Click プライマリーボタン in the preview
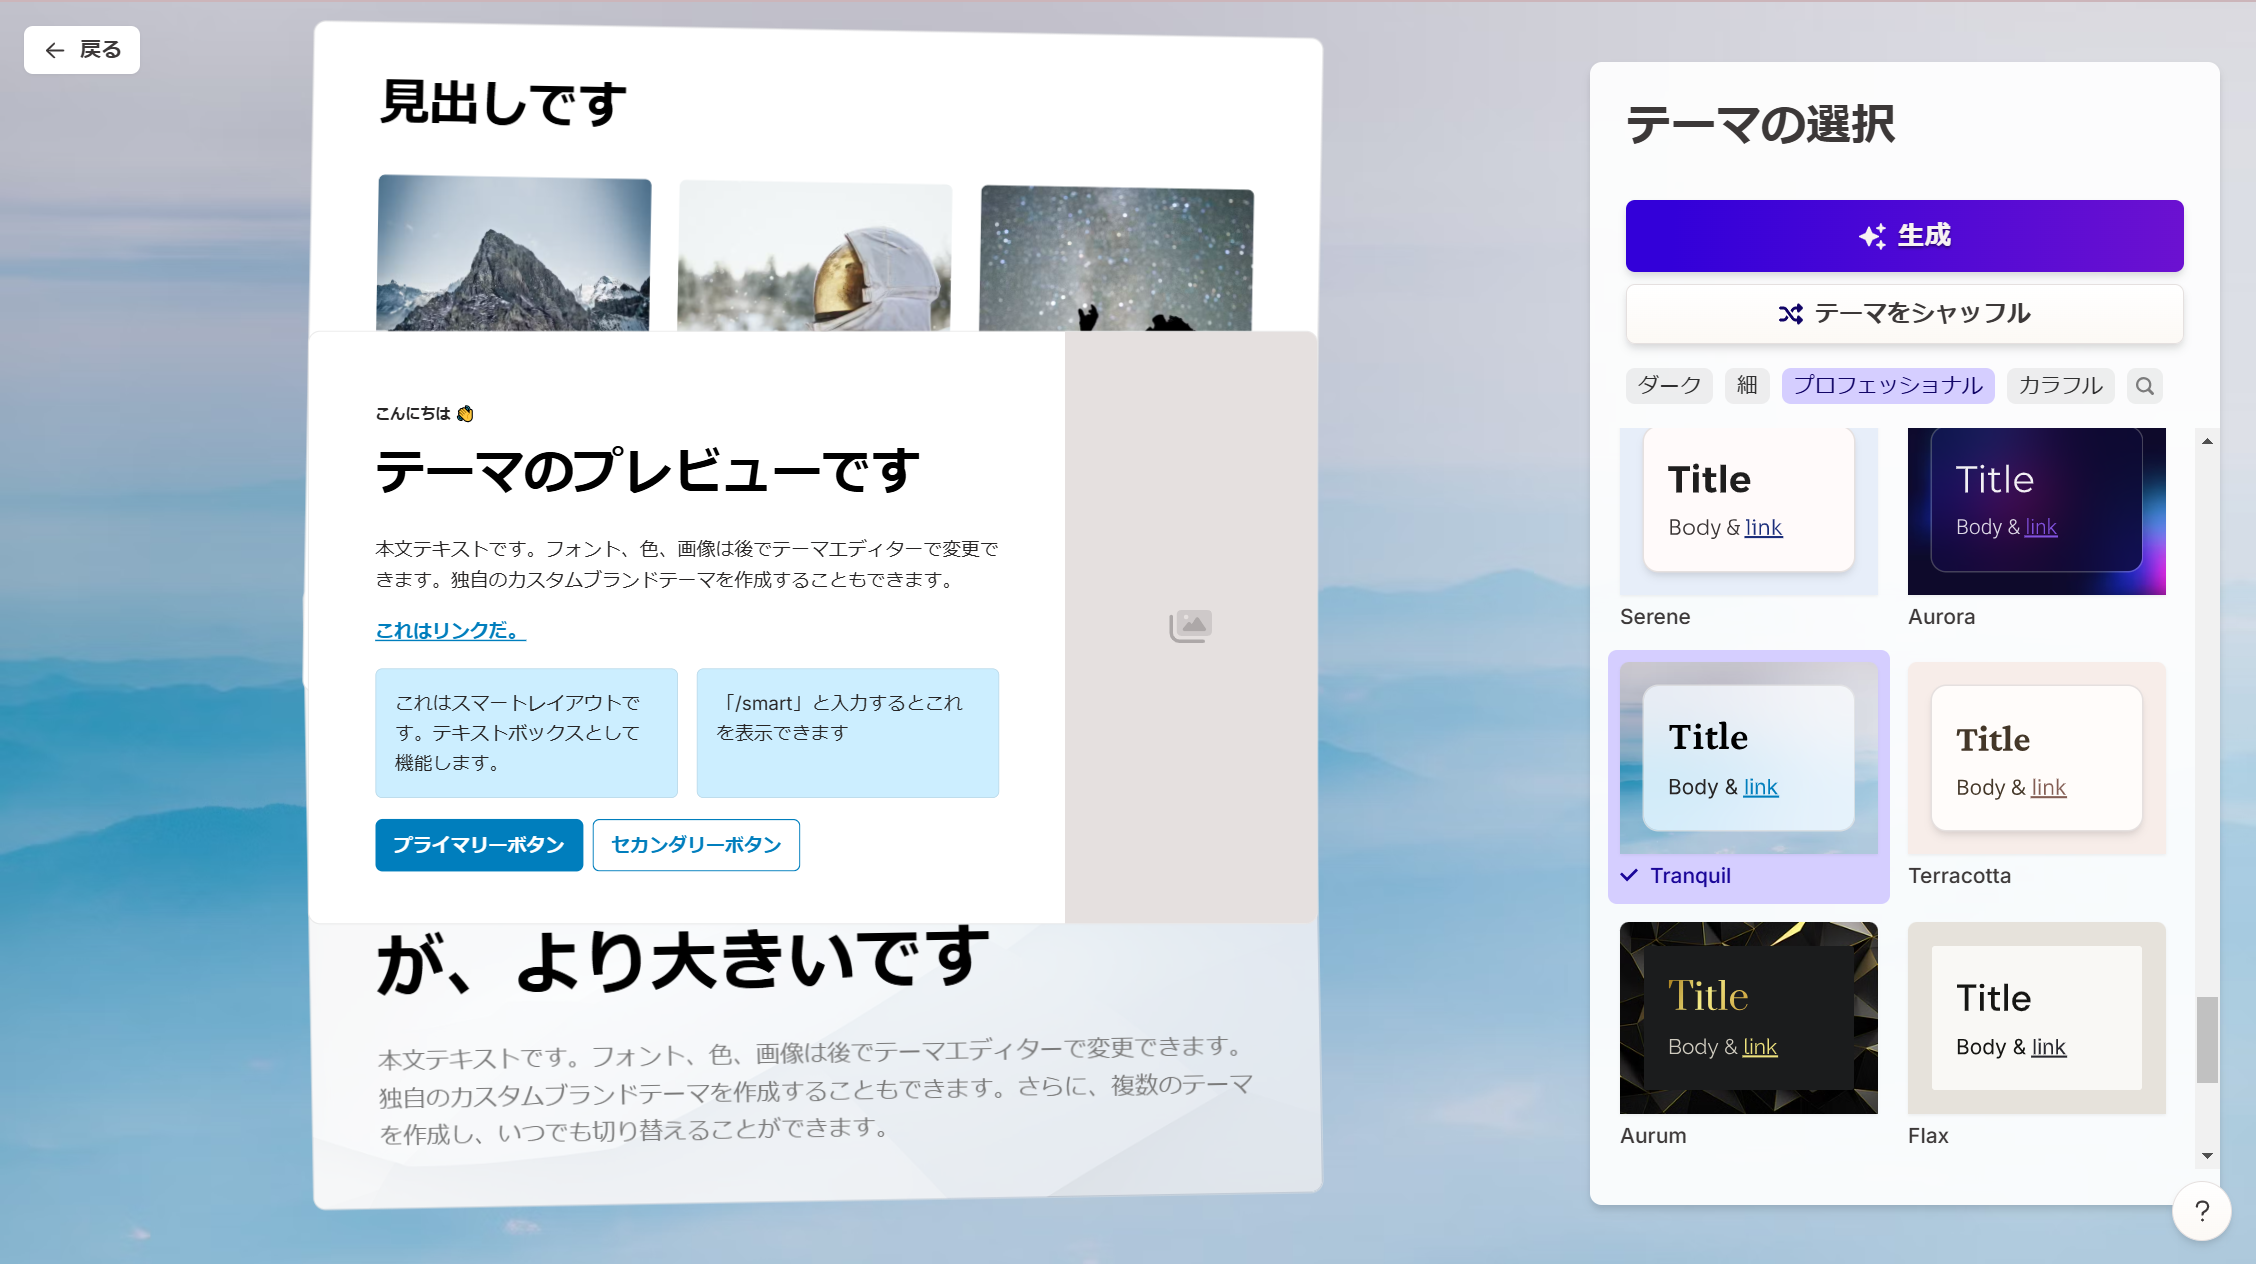 (x=478, y=845)
